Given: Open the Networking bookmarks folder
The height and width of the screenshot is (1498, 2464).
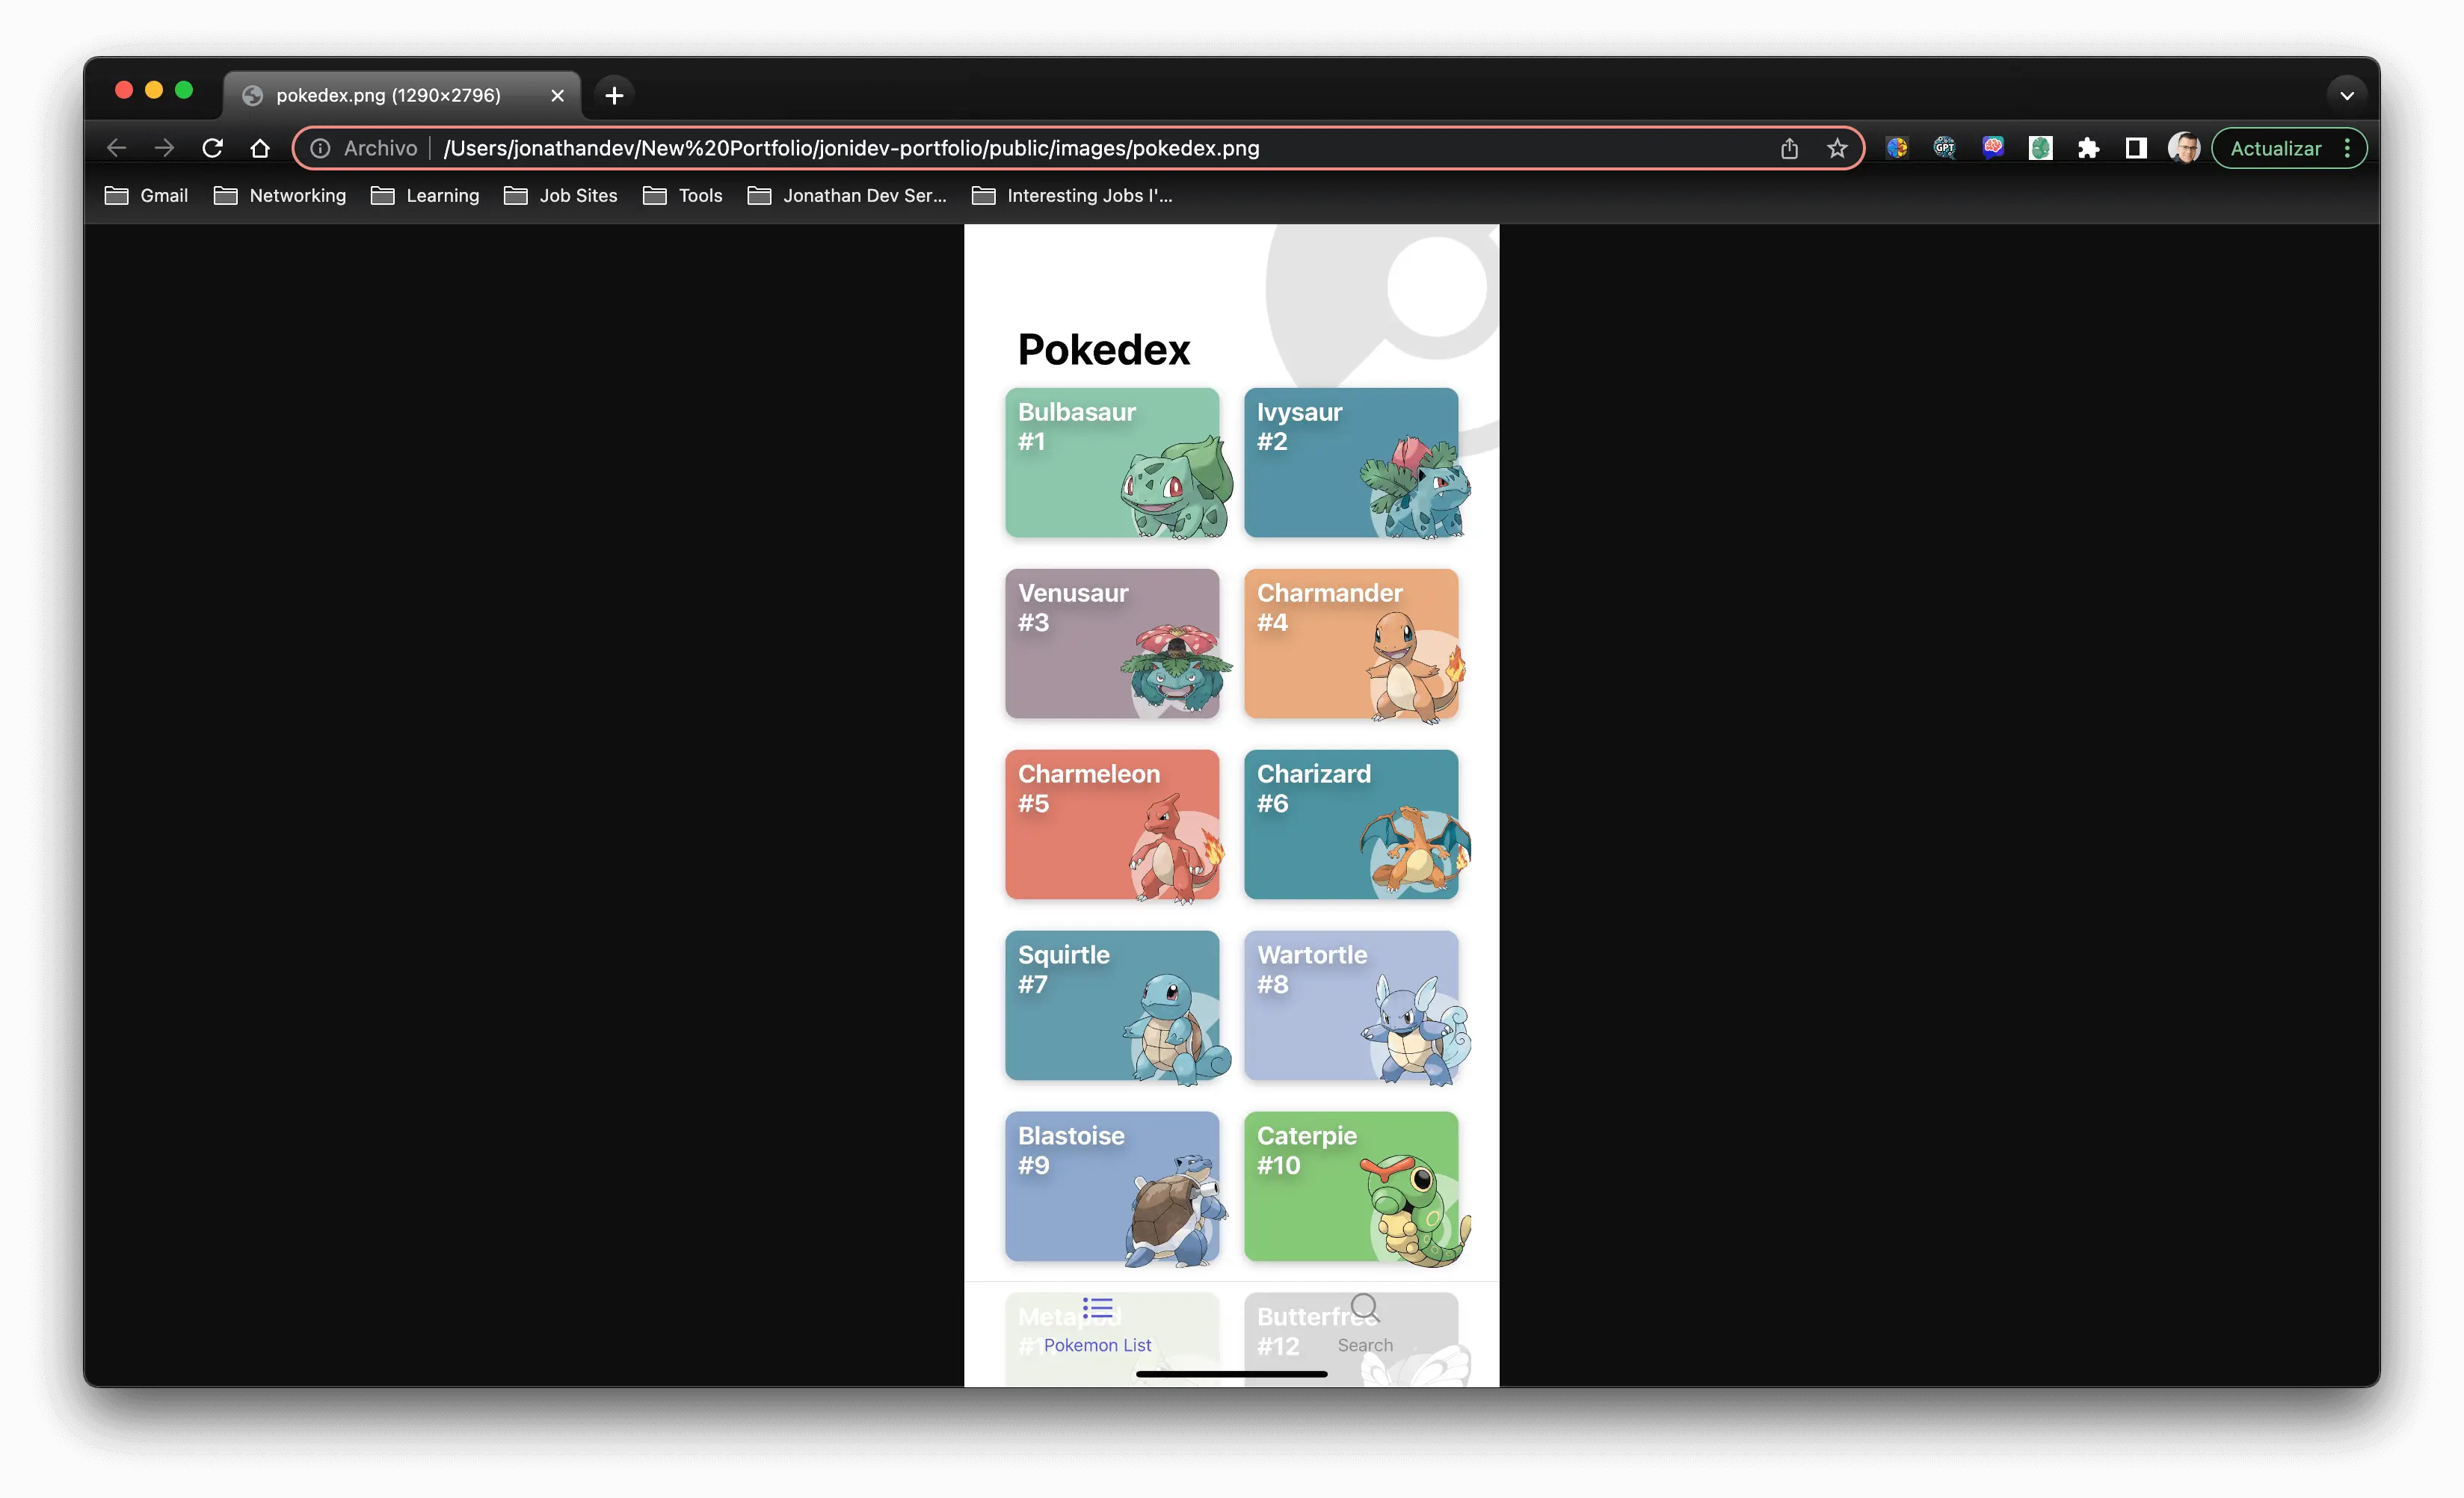Looking at the screenshot, I should [x=280, y=195].
